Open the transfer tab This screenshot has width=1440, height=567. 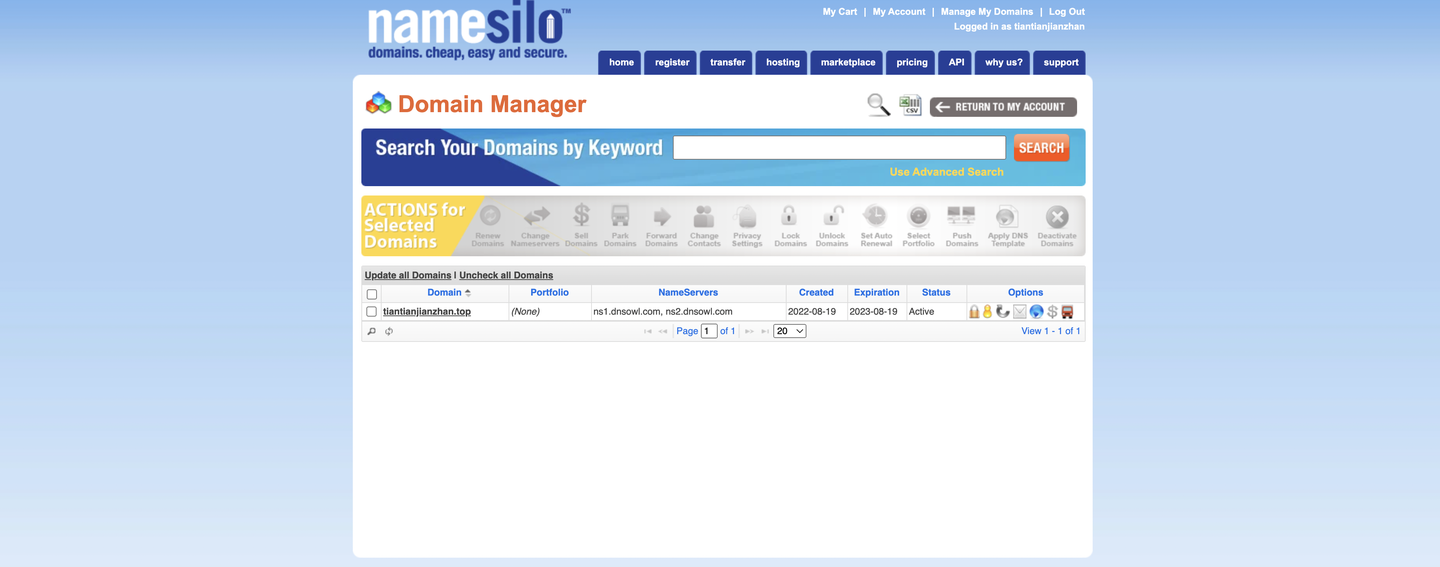tap(727, 63)
